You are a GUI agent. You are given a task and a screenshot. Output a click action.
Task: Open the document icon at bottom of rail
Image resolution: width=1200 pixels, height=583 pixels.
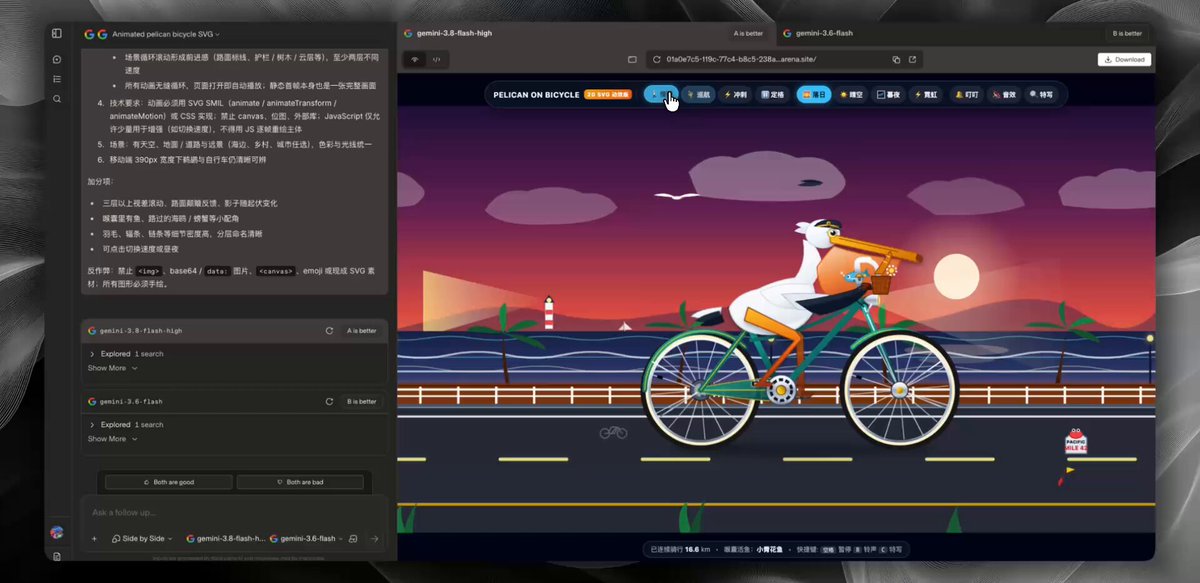point(57,556)
